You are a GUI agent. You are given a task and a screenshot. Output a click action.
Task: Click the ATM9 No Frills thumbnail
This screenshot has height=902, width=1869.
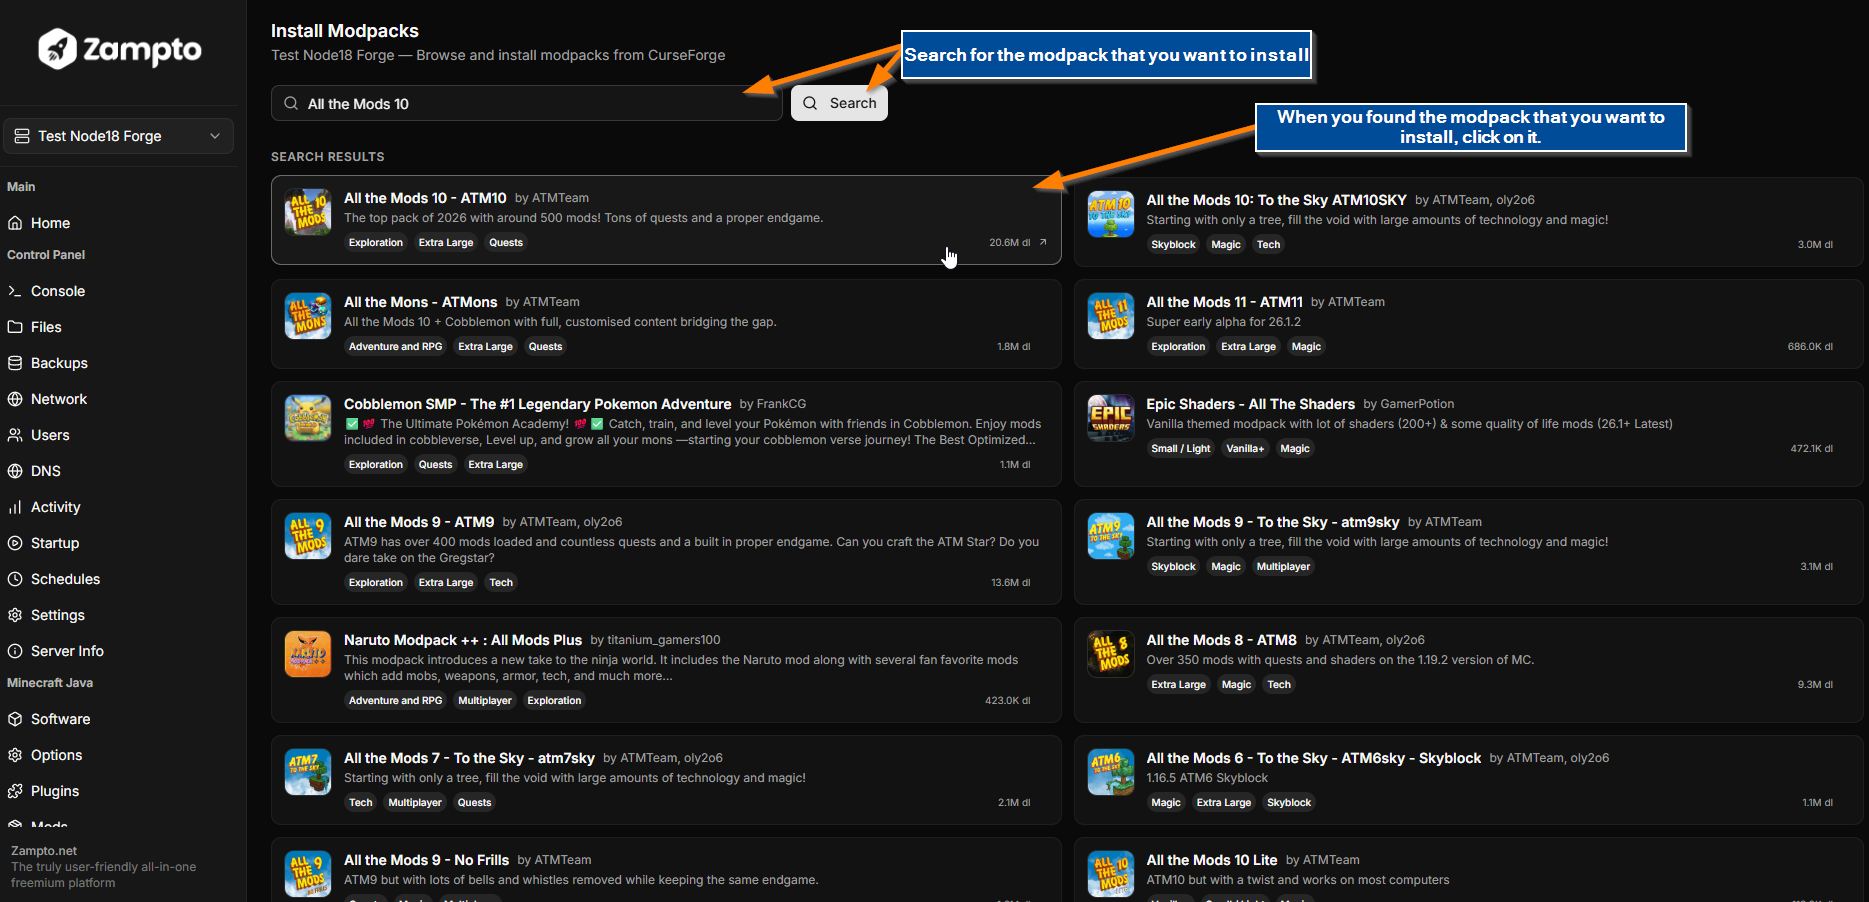click(x=308, y=874)
